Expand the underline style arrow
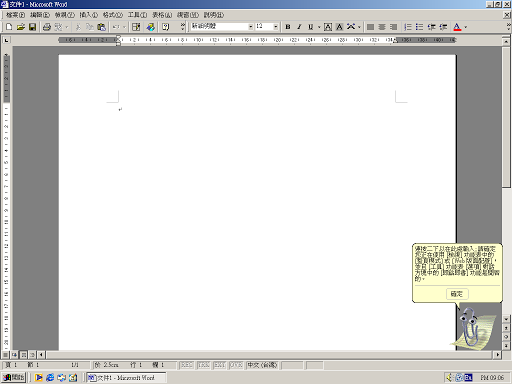Image resolution: width=512 pixels, height=384 pixels. 319,27
